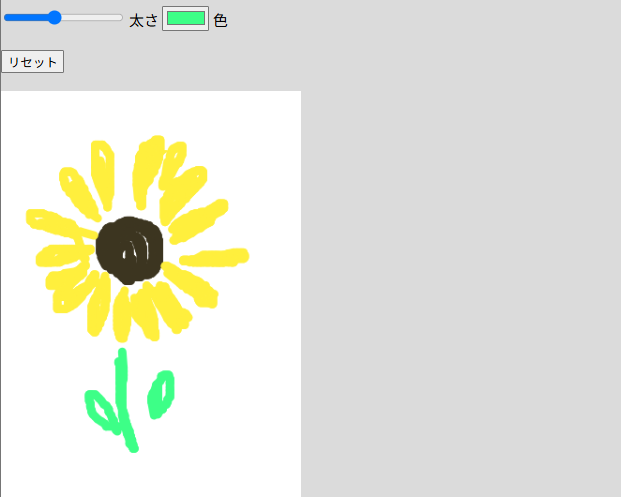Click the green stem of the flower
The image size is (621, 497).
pos(125,400)
